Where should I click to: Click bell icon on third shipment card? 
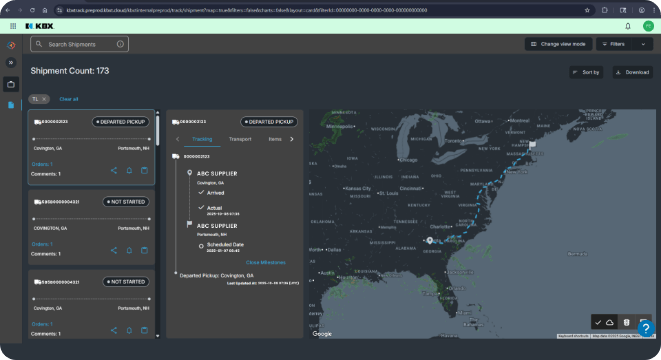tap(129, 330)
